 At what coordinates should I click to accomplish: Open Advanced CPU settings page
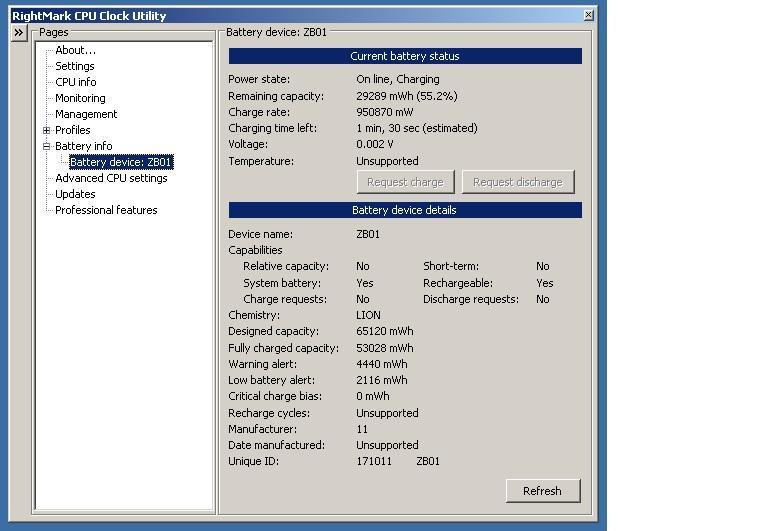point(111,178)
